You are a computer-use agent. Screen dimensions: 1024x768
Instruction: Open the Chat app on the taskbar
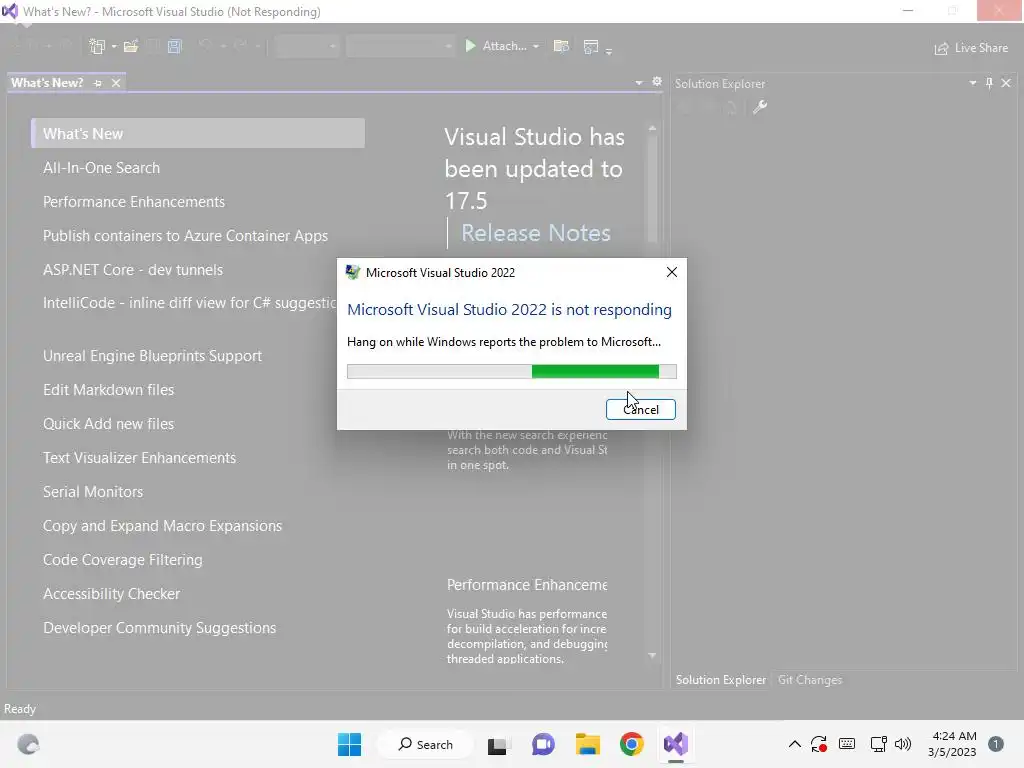pos(543,744)
